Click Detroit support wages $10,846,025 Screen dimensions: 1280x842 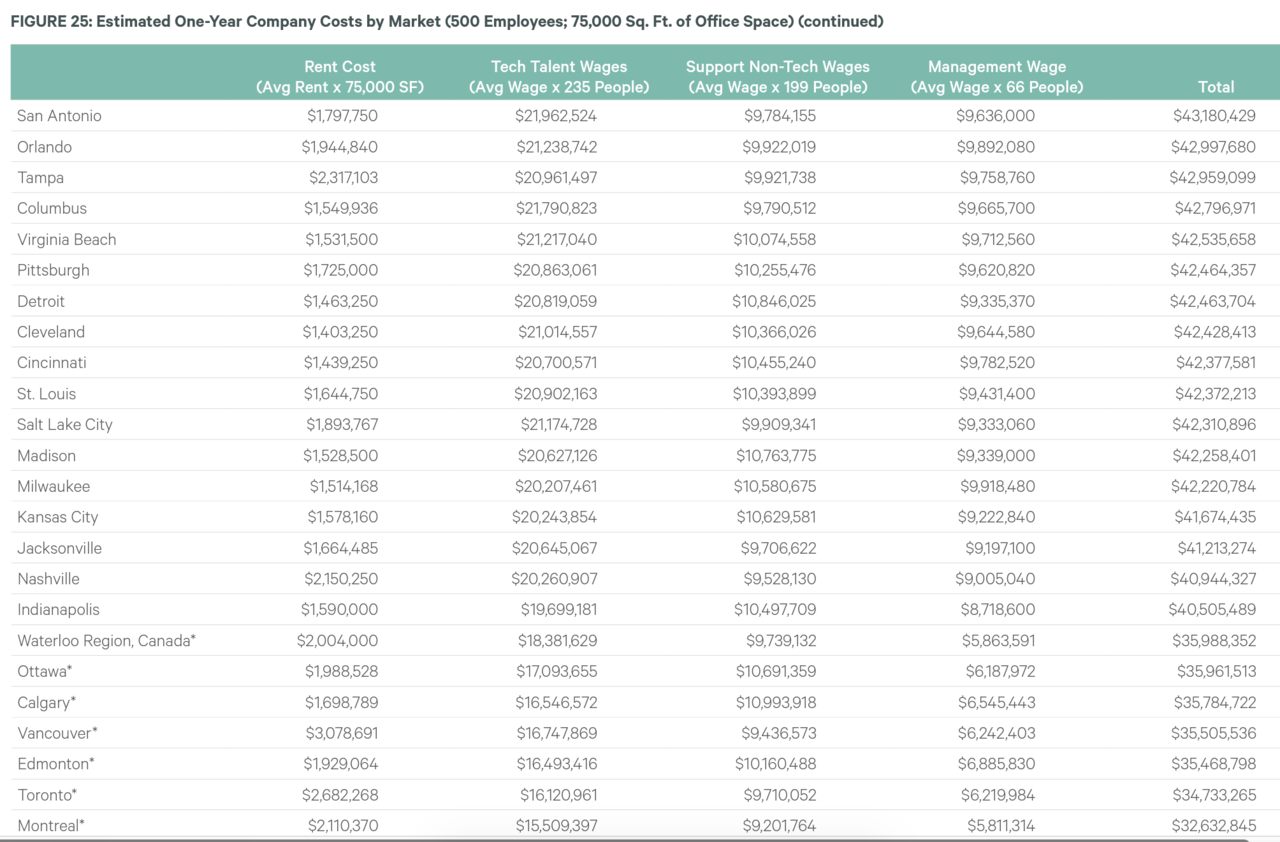pos(775,301)
